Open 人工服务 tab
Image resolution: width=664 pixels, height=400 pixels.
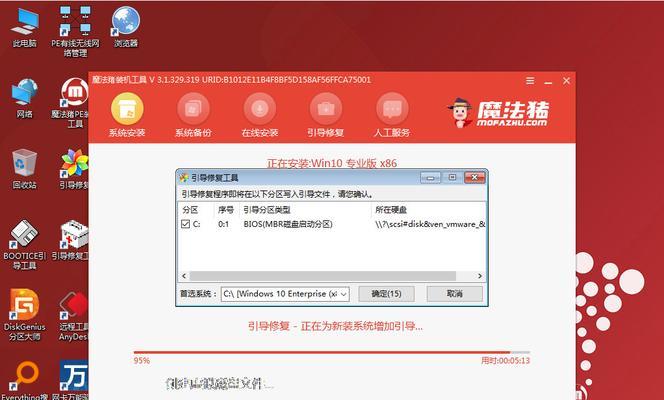coord(392,115)
